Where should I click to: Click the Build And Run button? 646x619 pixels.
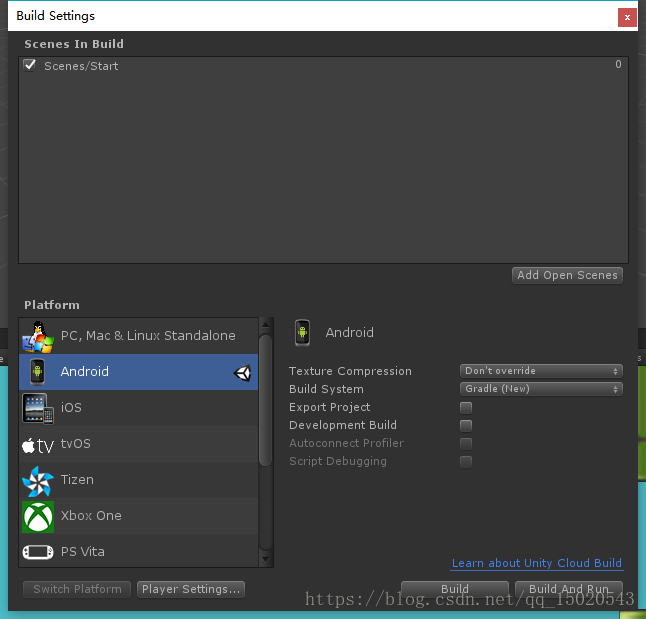tap(569, 589)
